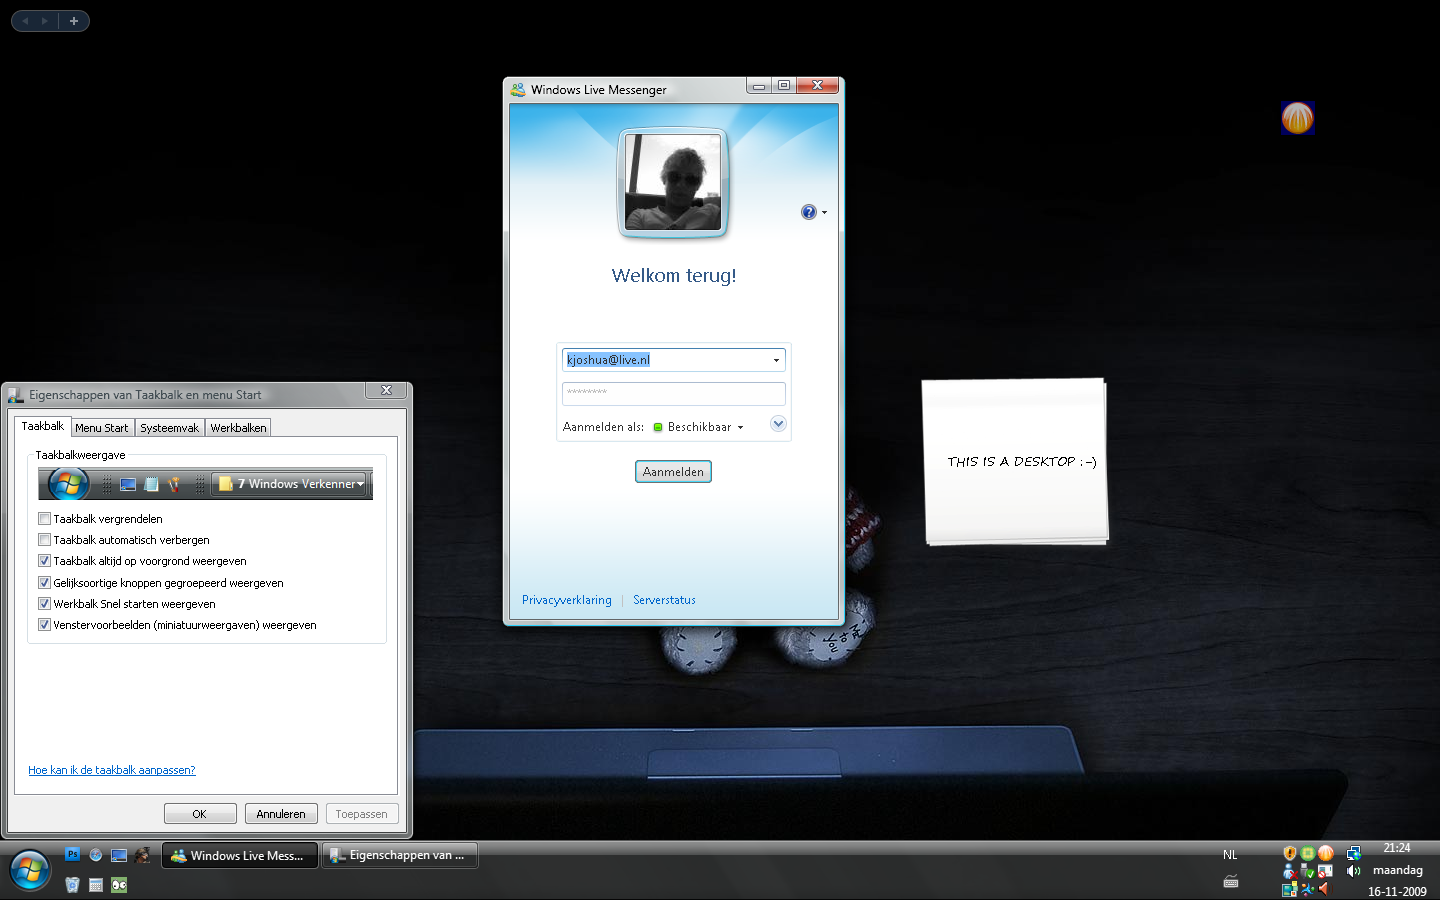Switch to the Menu Start tab

tap(102, 428)
